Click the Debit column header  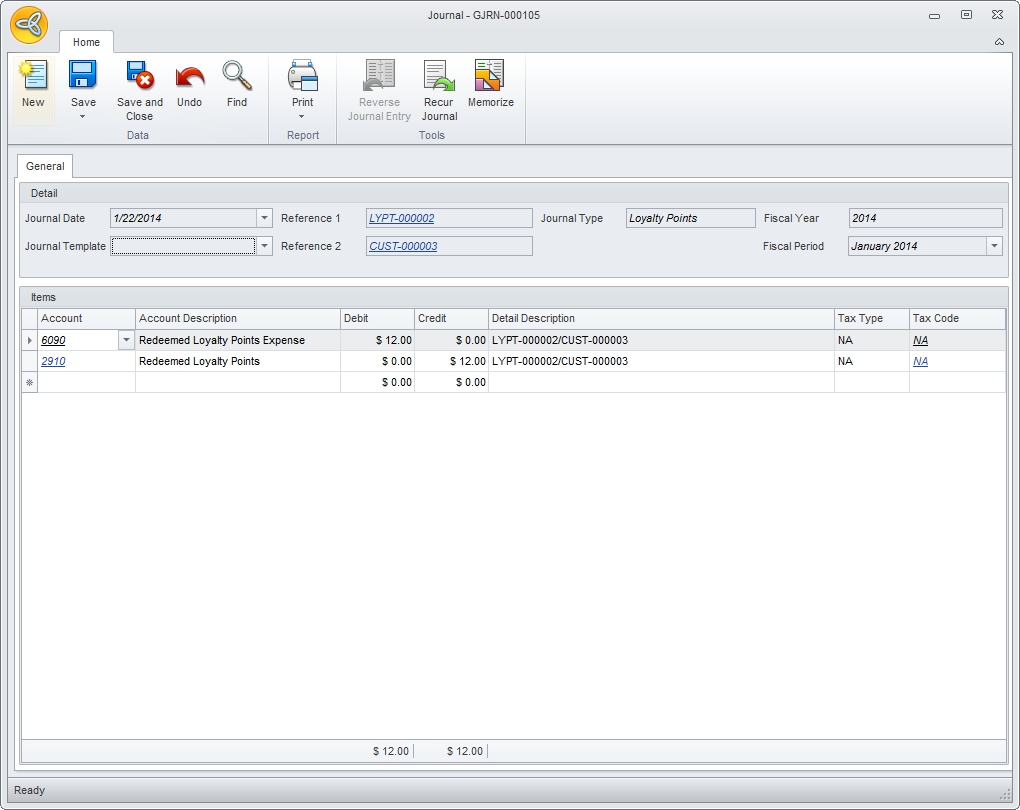point(377,318)
